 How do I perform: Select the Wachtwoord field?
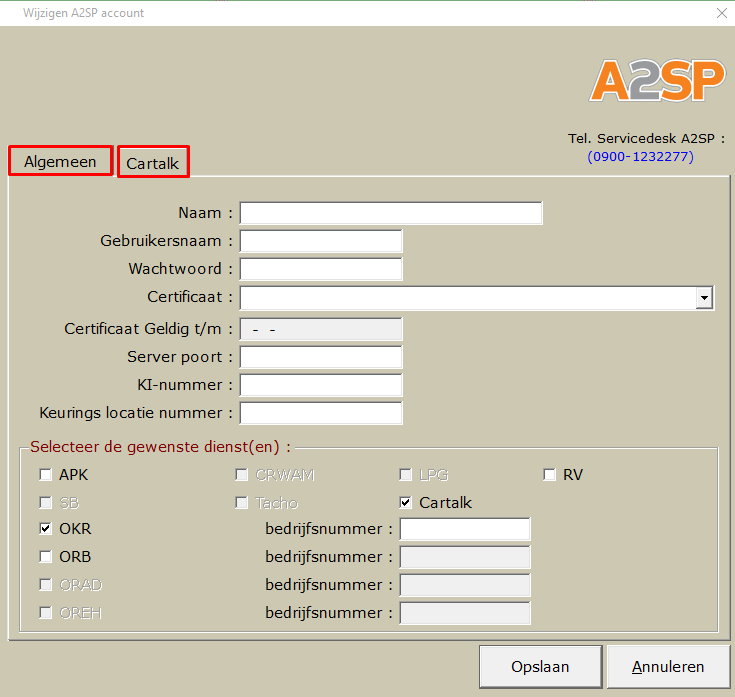click(321, 269)
